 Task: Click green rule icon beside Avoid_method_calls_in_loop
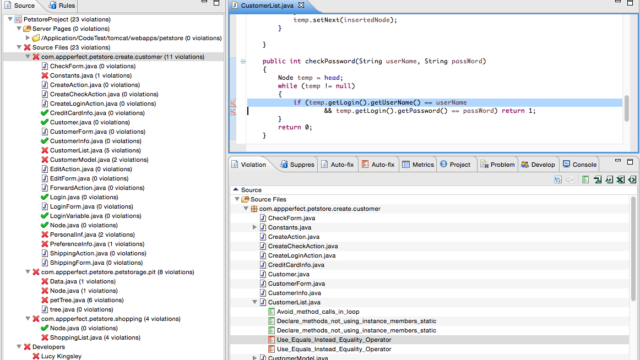point(271,311)
